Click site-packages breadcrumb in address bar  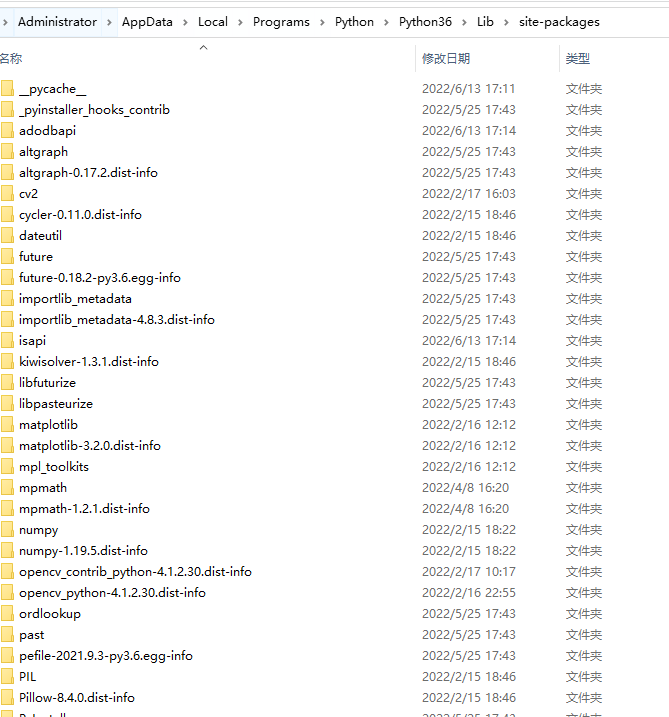(x=559, y=22)
